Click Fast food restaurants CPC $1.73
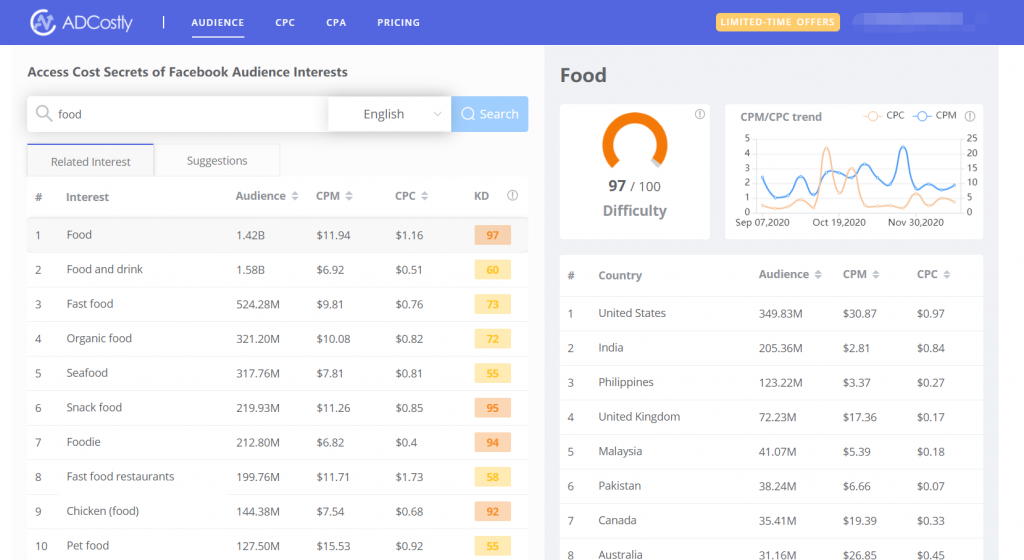This screenshot has height=560, width=1024. point(409,477)
